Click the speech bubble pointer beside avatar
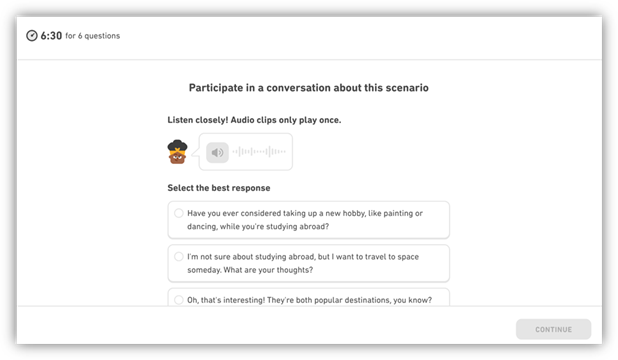The width and height of the screenshot is (618, 360). pyautogui.click(x=195, y=152)
